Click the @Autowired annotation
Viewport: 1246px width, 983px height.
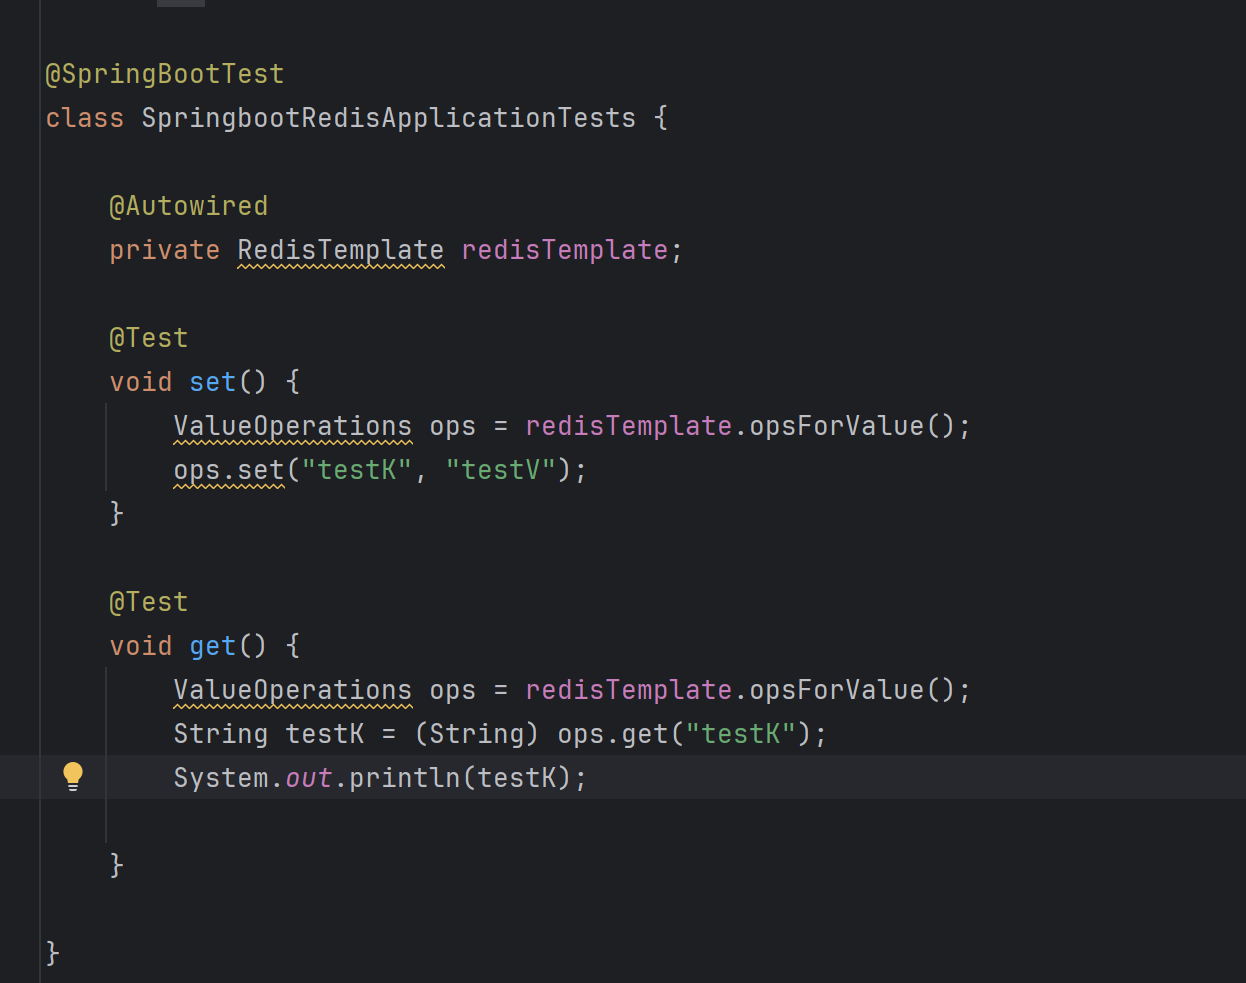pos(188,206)
